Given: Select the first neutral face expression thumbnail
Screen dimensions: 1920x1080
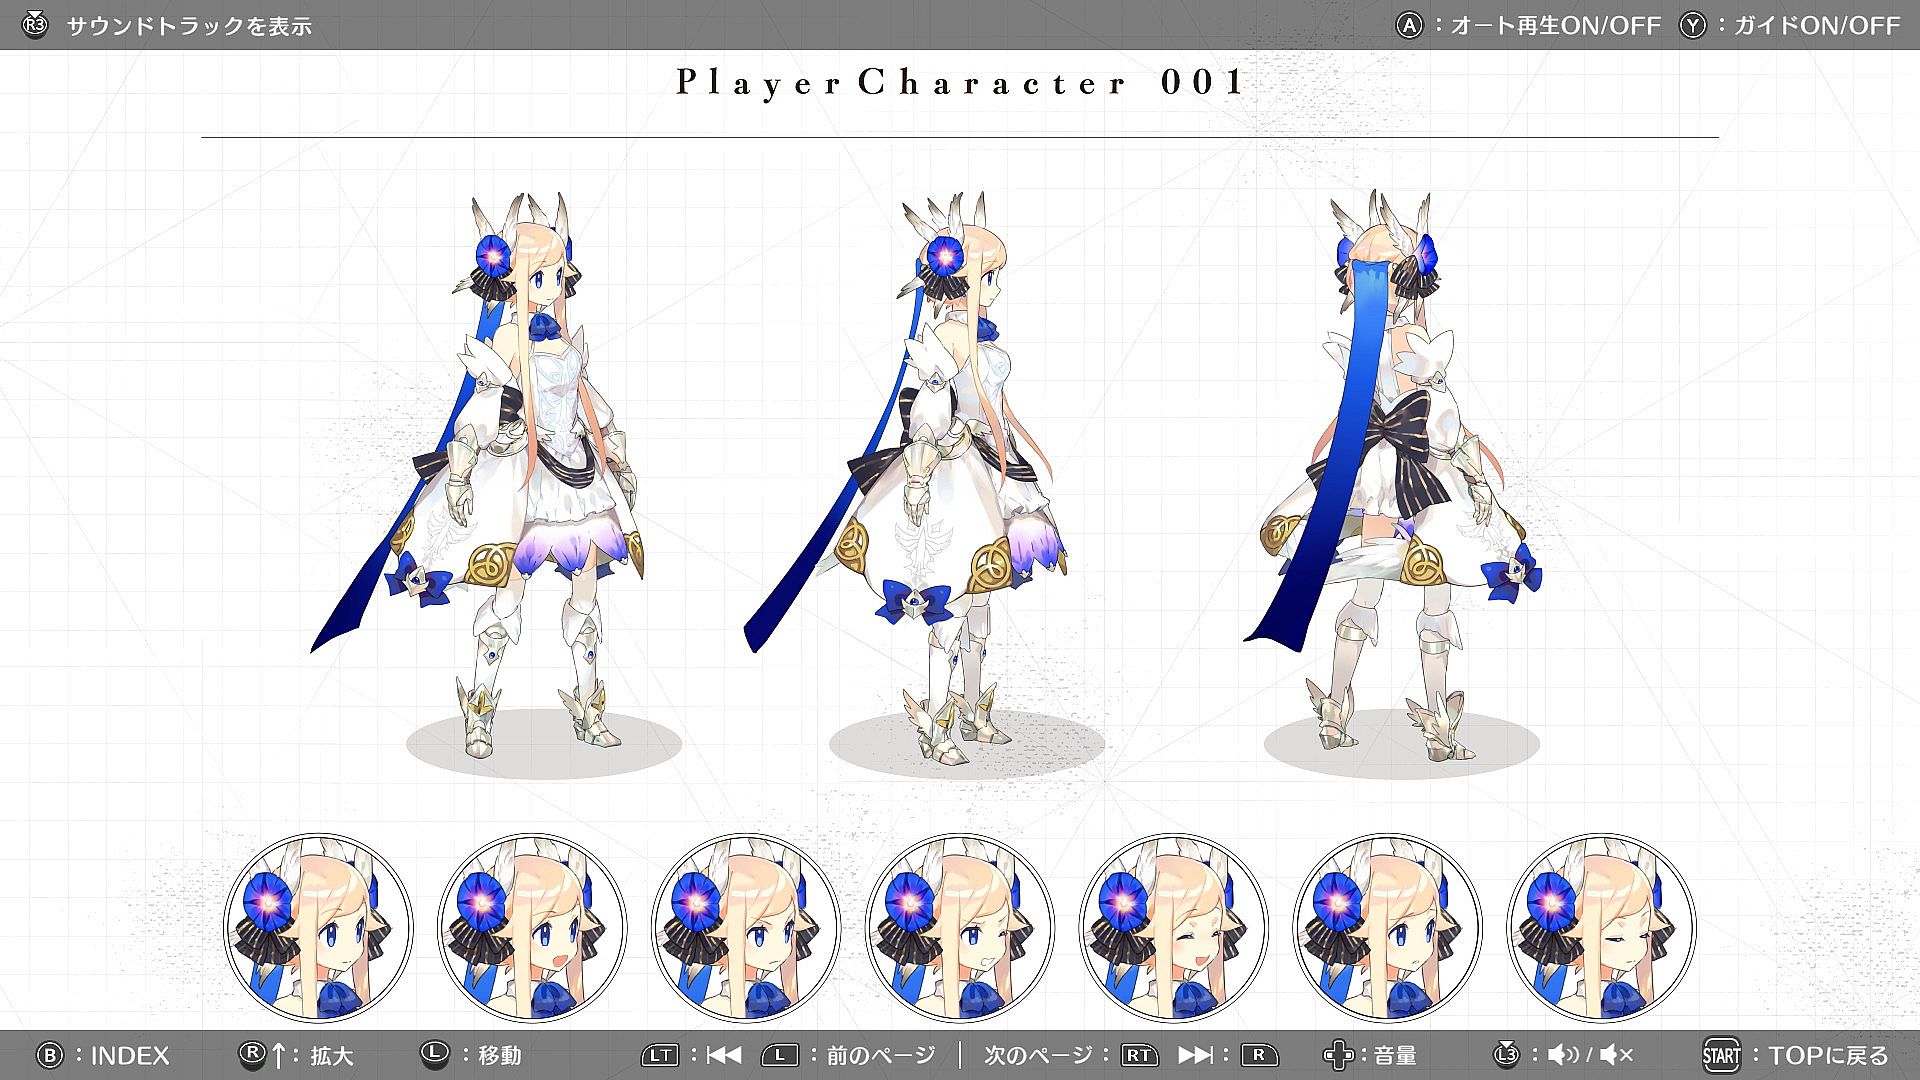Looking at the screenshot, I should point(318,928).
